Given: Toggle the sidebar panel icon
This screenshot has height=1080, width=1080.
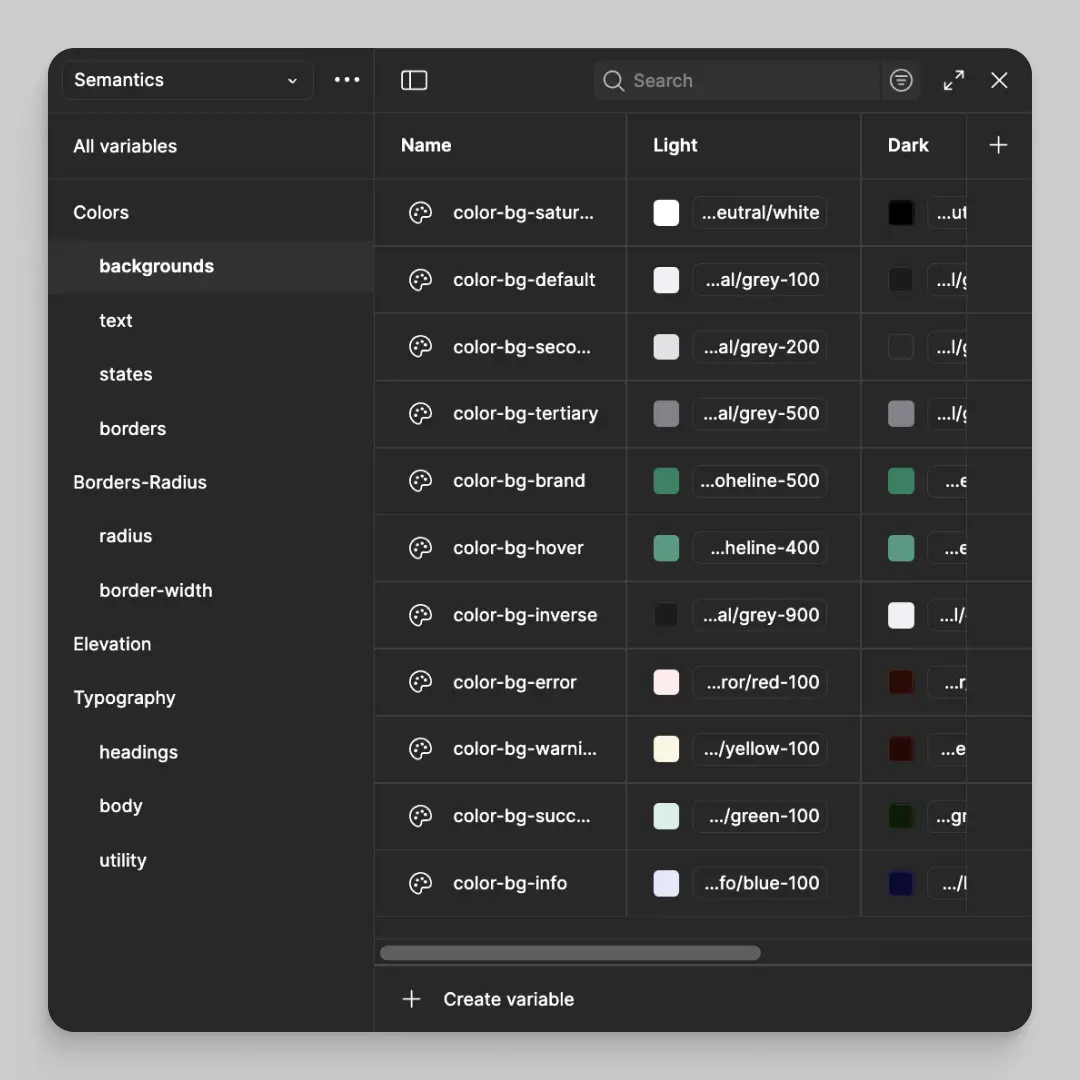Looking at the screenshot, I should 414,80.
